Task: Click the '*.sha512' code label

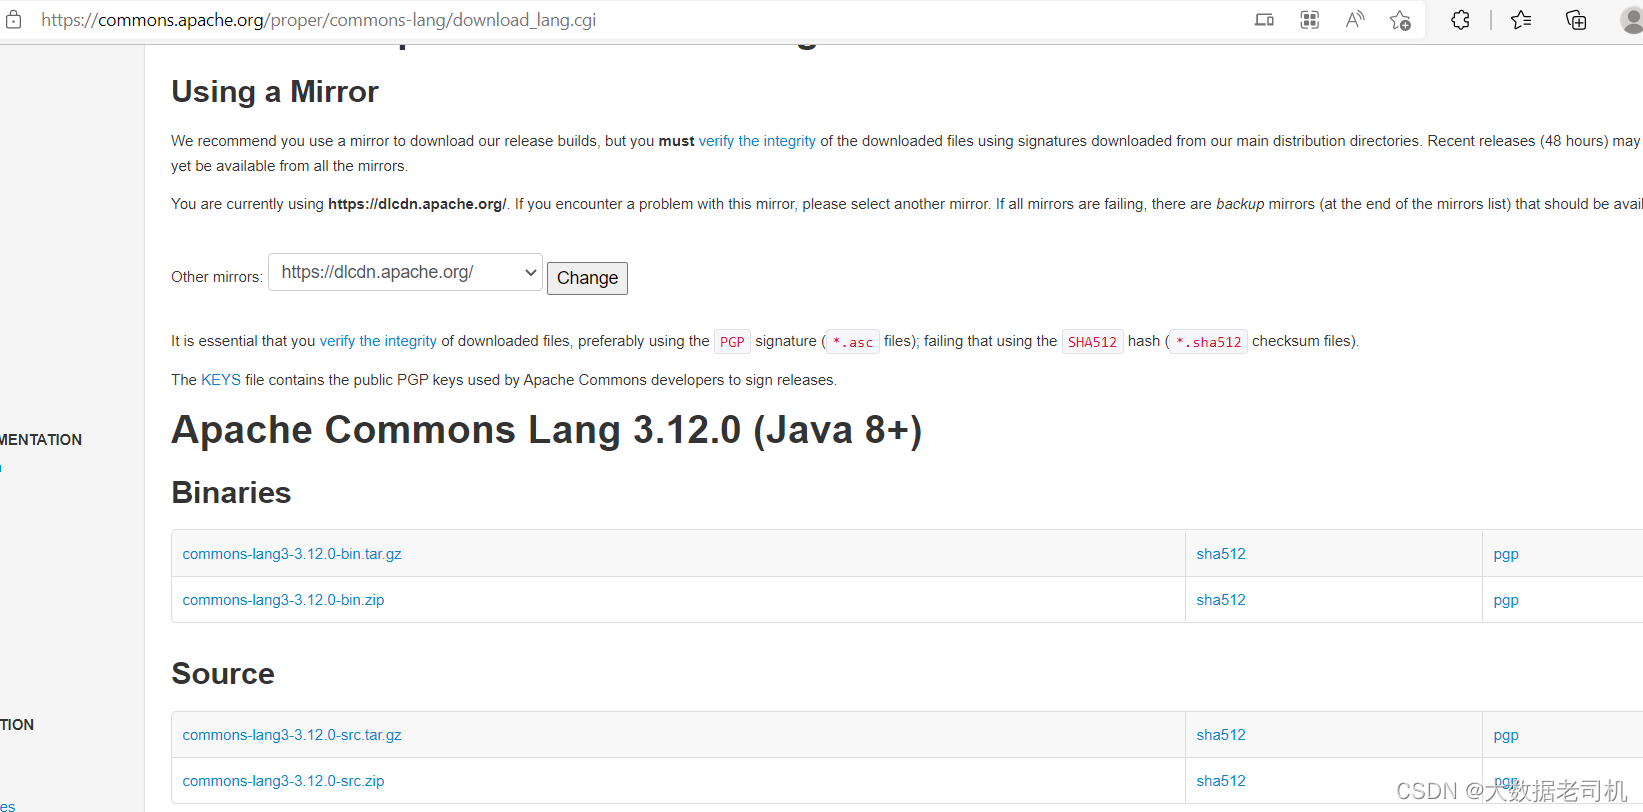Action: pos(1208,342)
